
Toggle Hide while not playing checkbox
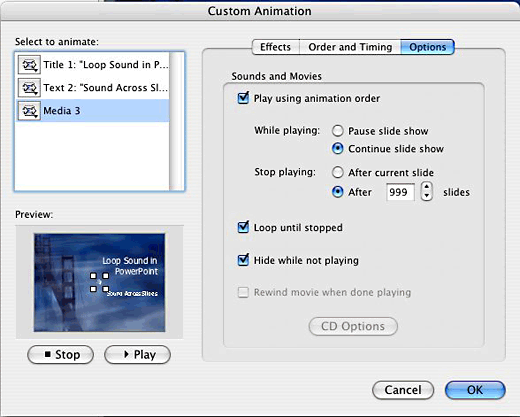click(x=243, y=260)
